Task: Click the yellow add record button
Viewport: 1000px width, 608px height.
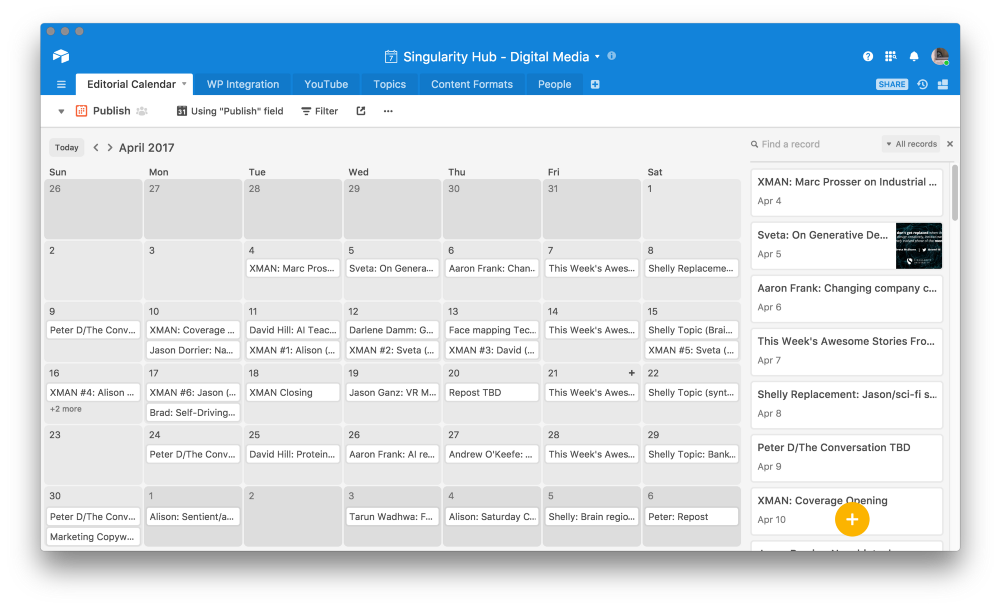Action: click(852, 519)
